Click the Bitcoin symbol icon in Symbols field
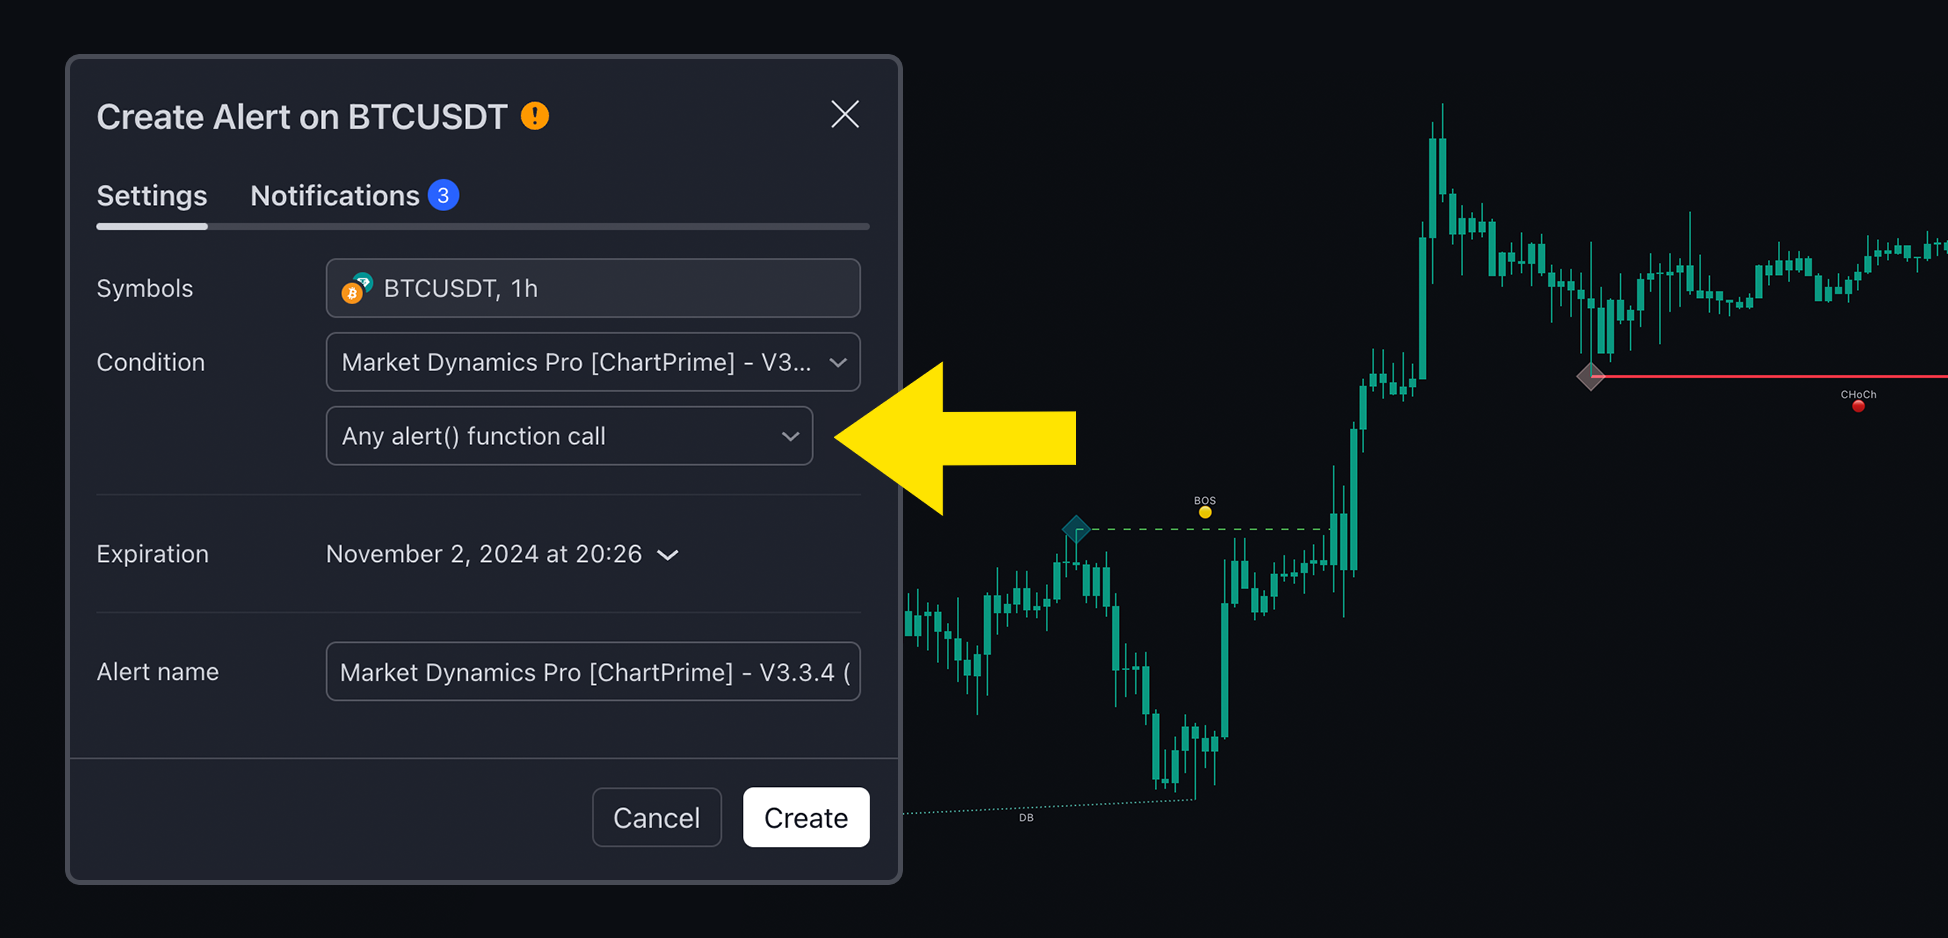Screen dimensions: 1948x938 pyautogui.click(x=357, y=288)
